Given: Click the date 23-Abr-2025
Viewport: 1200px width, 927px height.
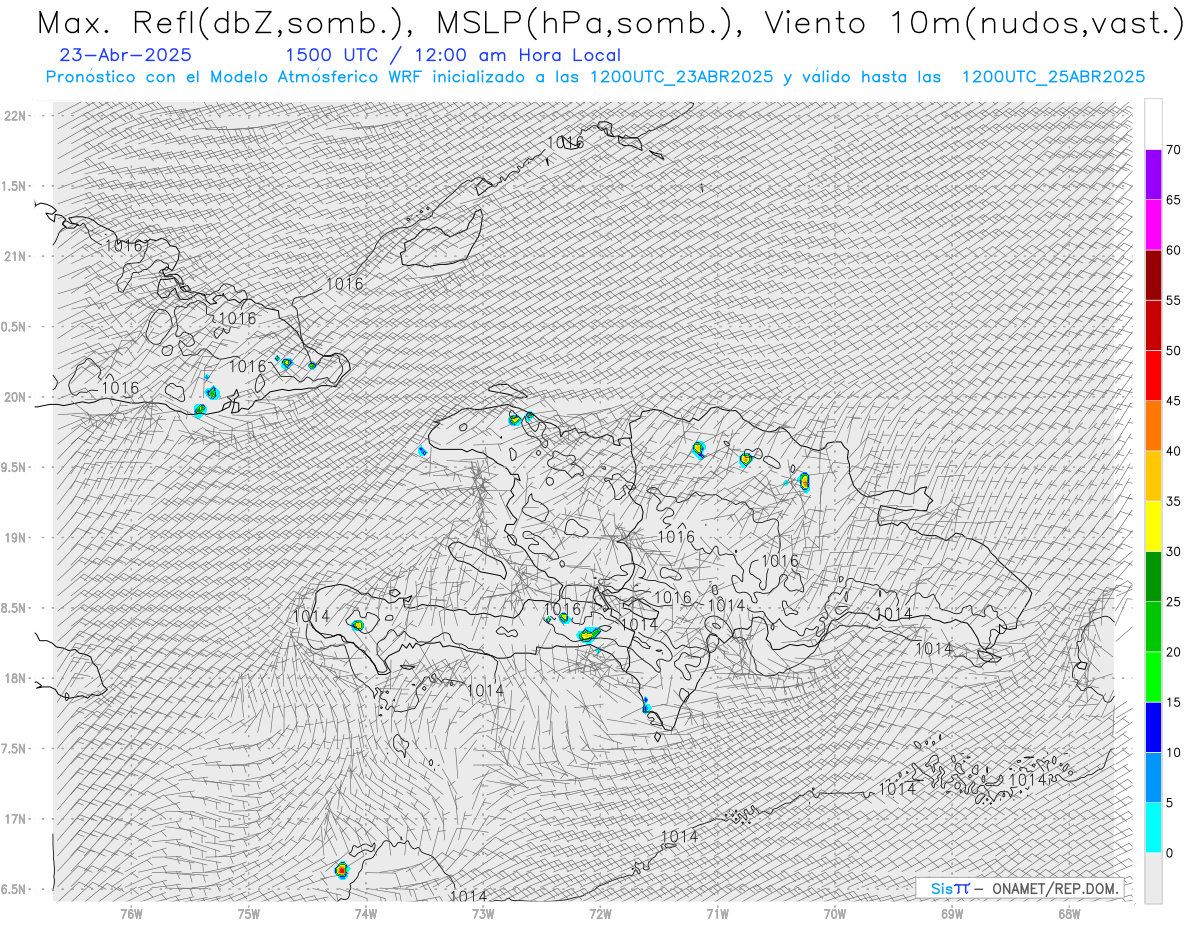Looking at the screenshot, I should click(x=126, y=56).
